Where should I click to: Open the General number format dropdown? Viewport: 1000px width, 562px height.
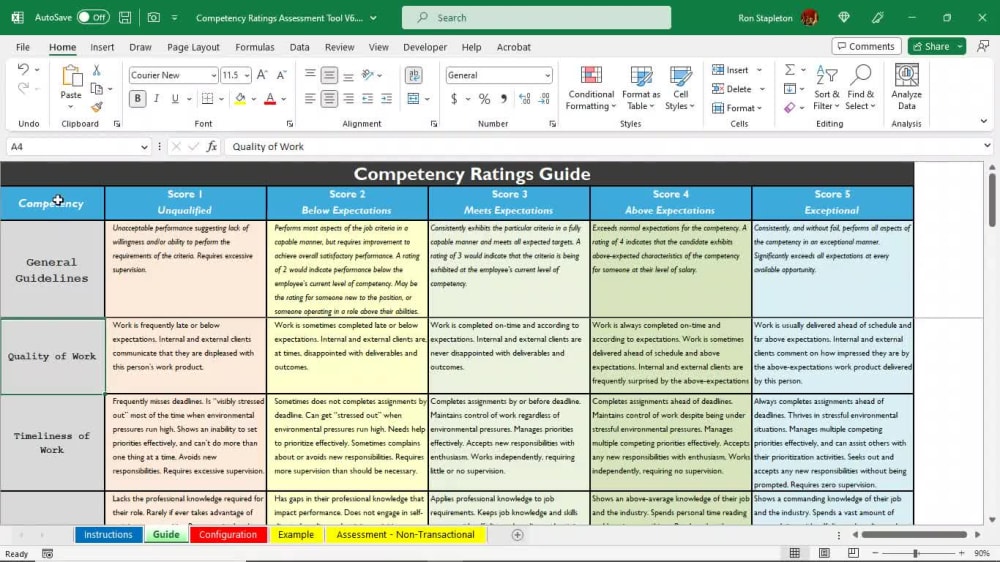coord(547,75)
